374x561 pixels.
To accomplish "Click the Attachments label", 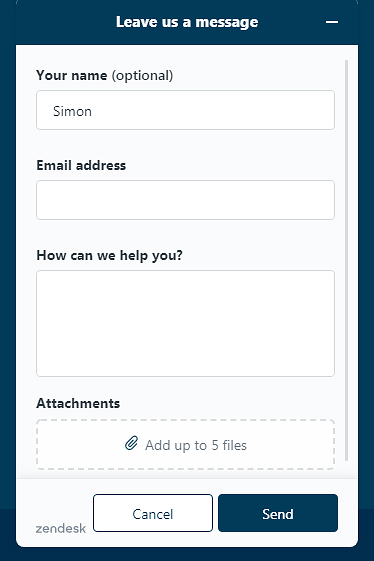I will pos(78,403).
